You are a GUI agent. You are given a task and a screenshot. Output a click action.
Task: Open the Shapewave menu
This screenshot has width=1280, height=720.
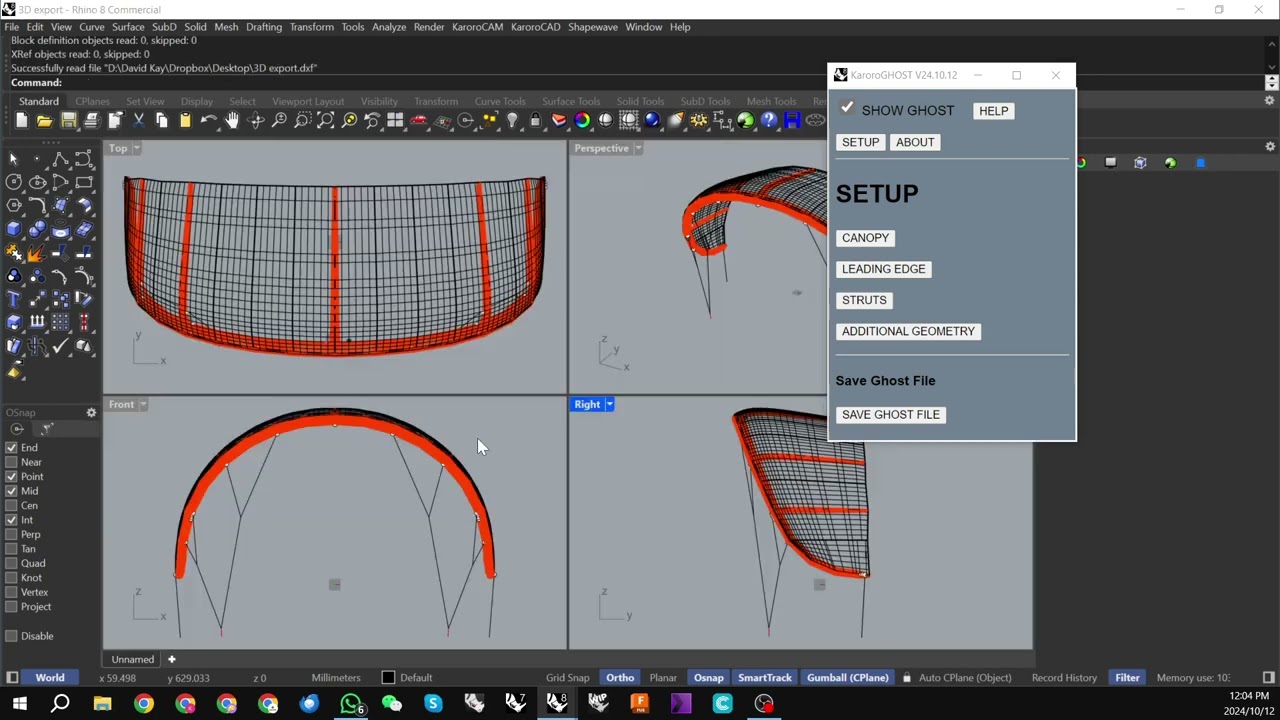click(x=593, y=27)
